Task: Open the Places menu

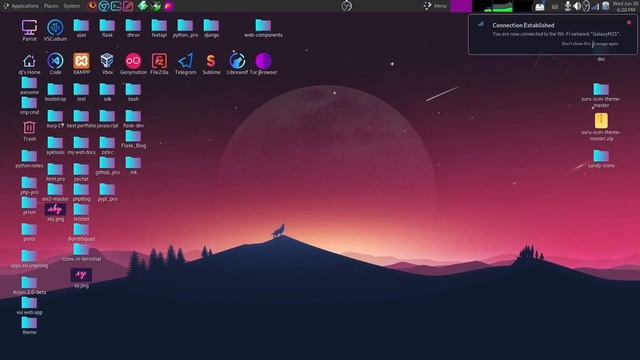Action: pos(51,6)
